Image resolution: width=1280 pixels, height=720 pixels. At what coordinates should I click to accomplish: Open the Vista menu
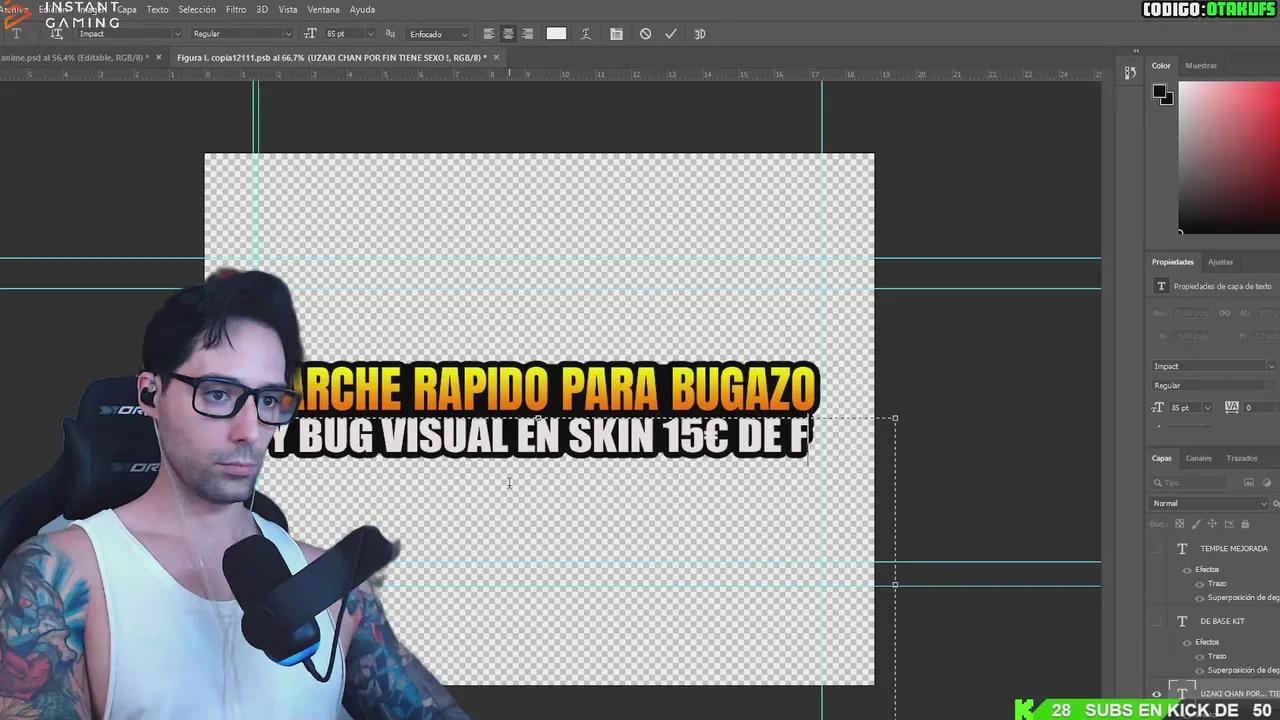(x=288, y=9)
